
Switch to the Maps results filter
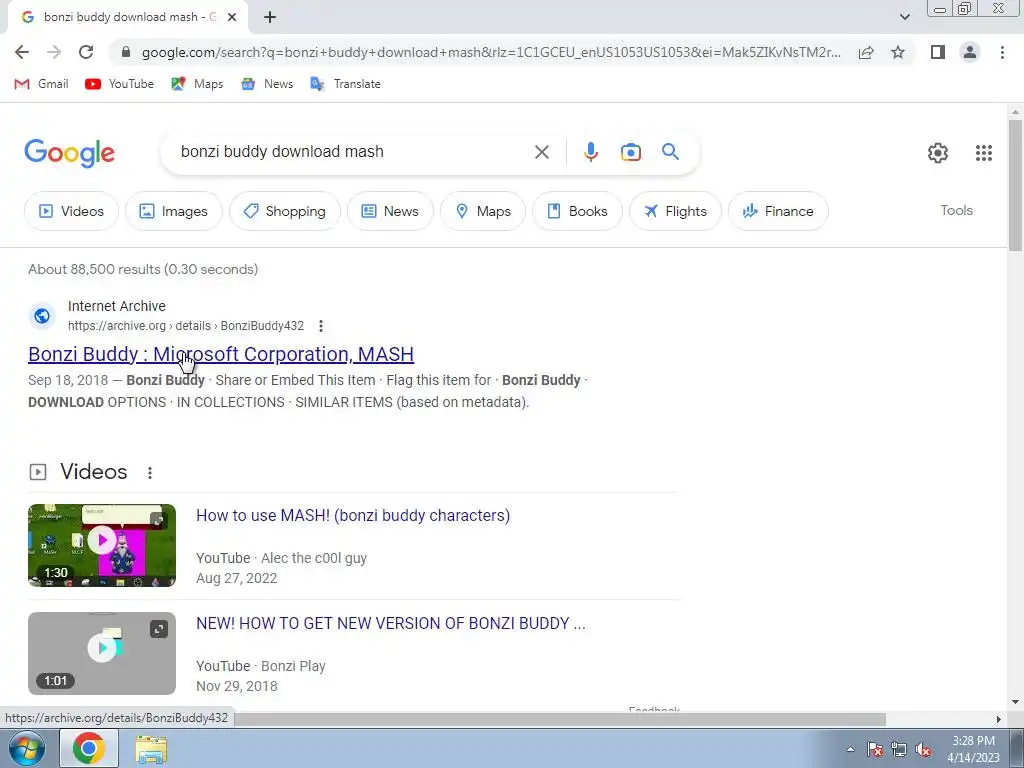coord(483,211)
